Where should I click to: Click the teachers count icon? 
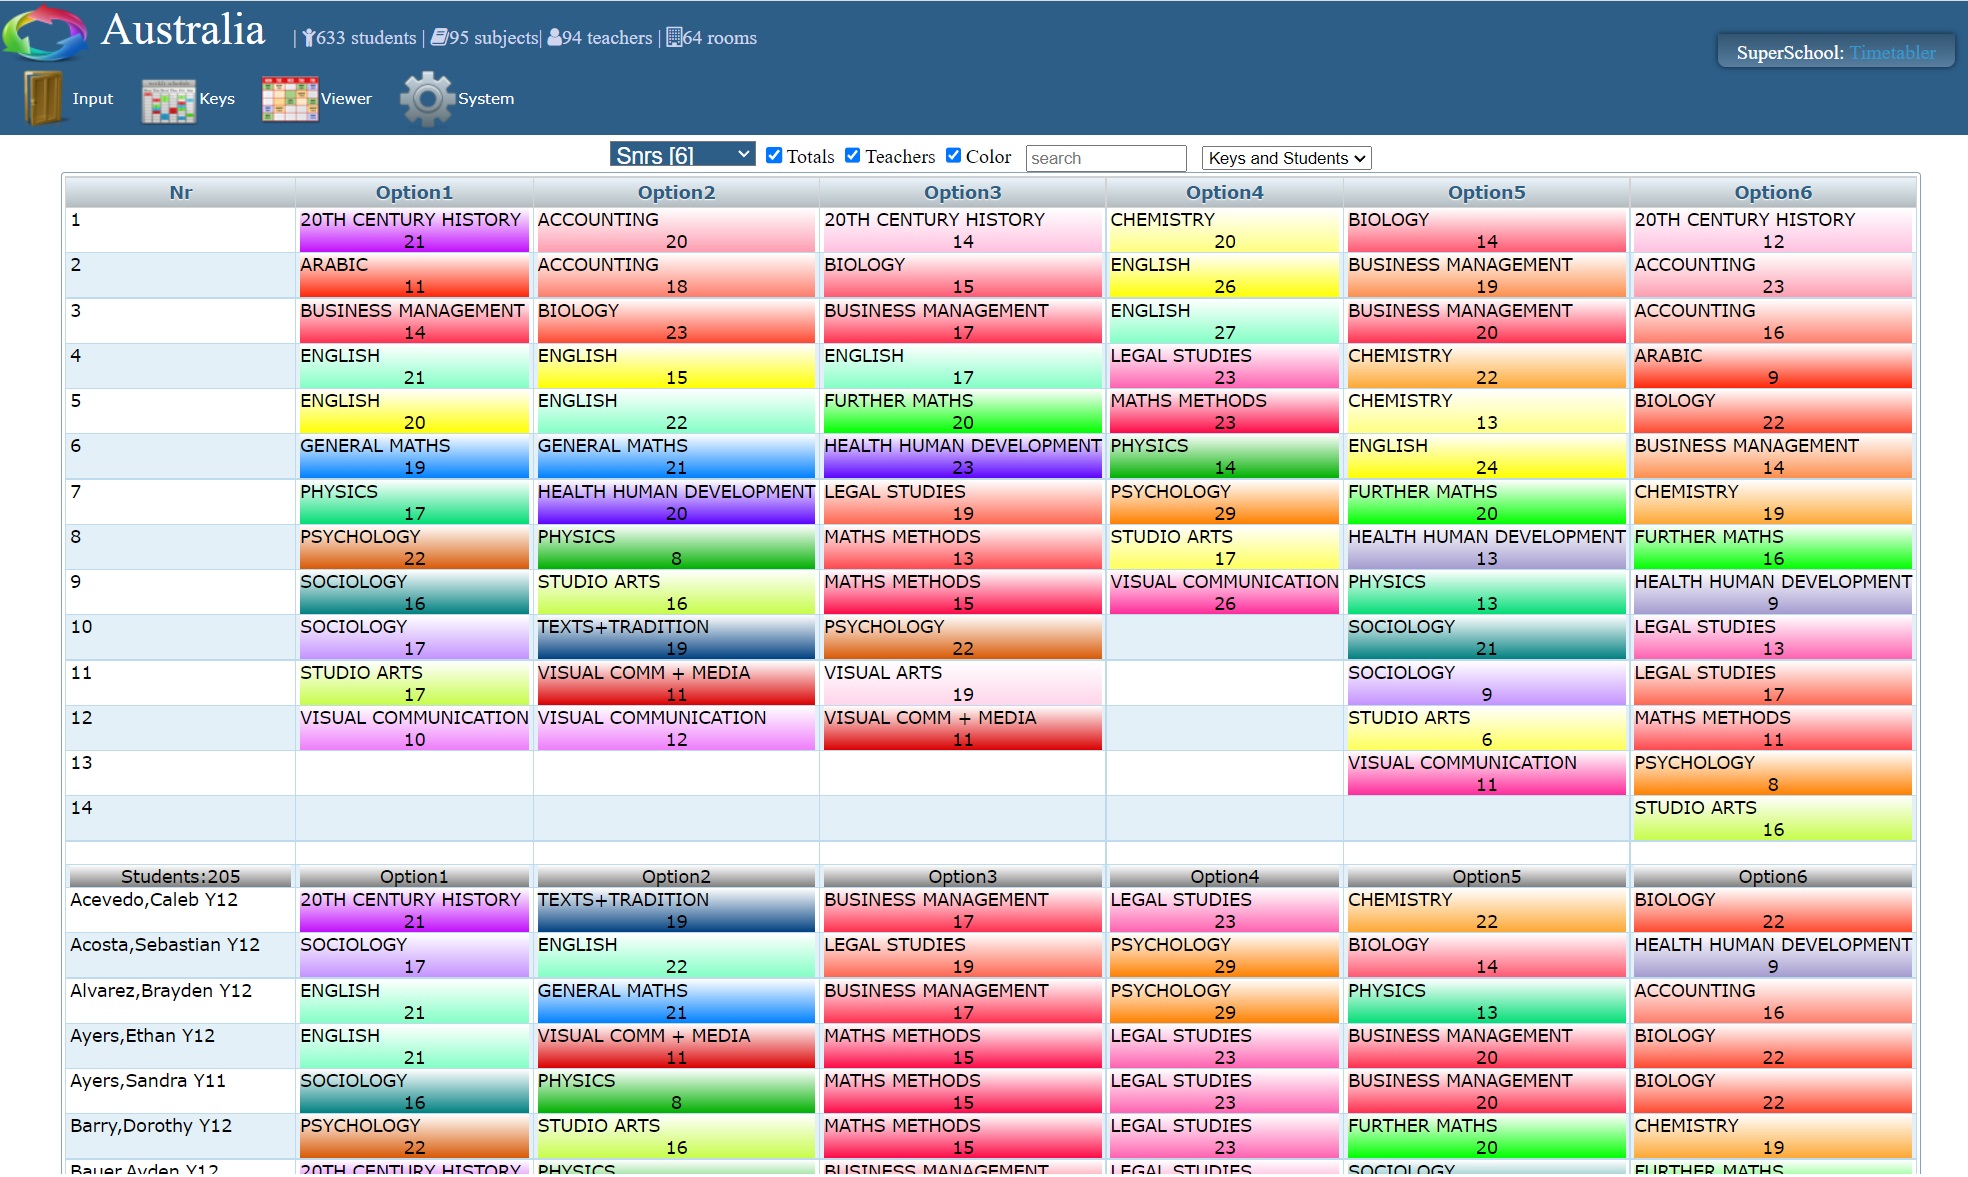pos(554,38)
